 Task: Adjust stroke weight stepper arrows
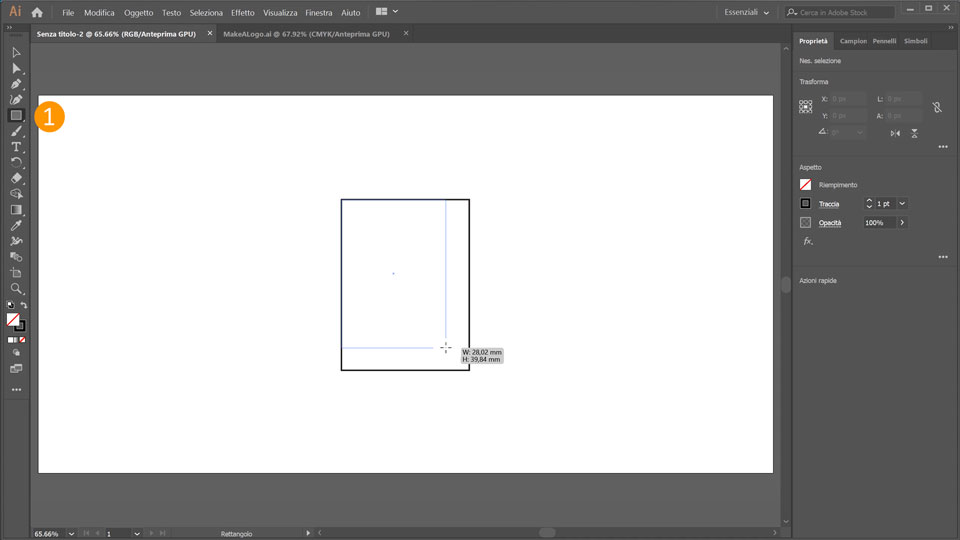point(869,203)
